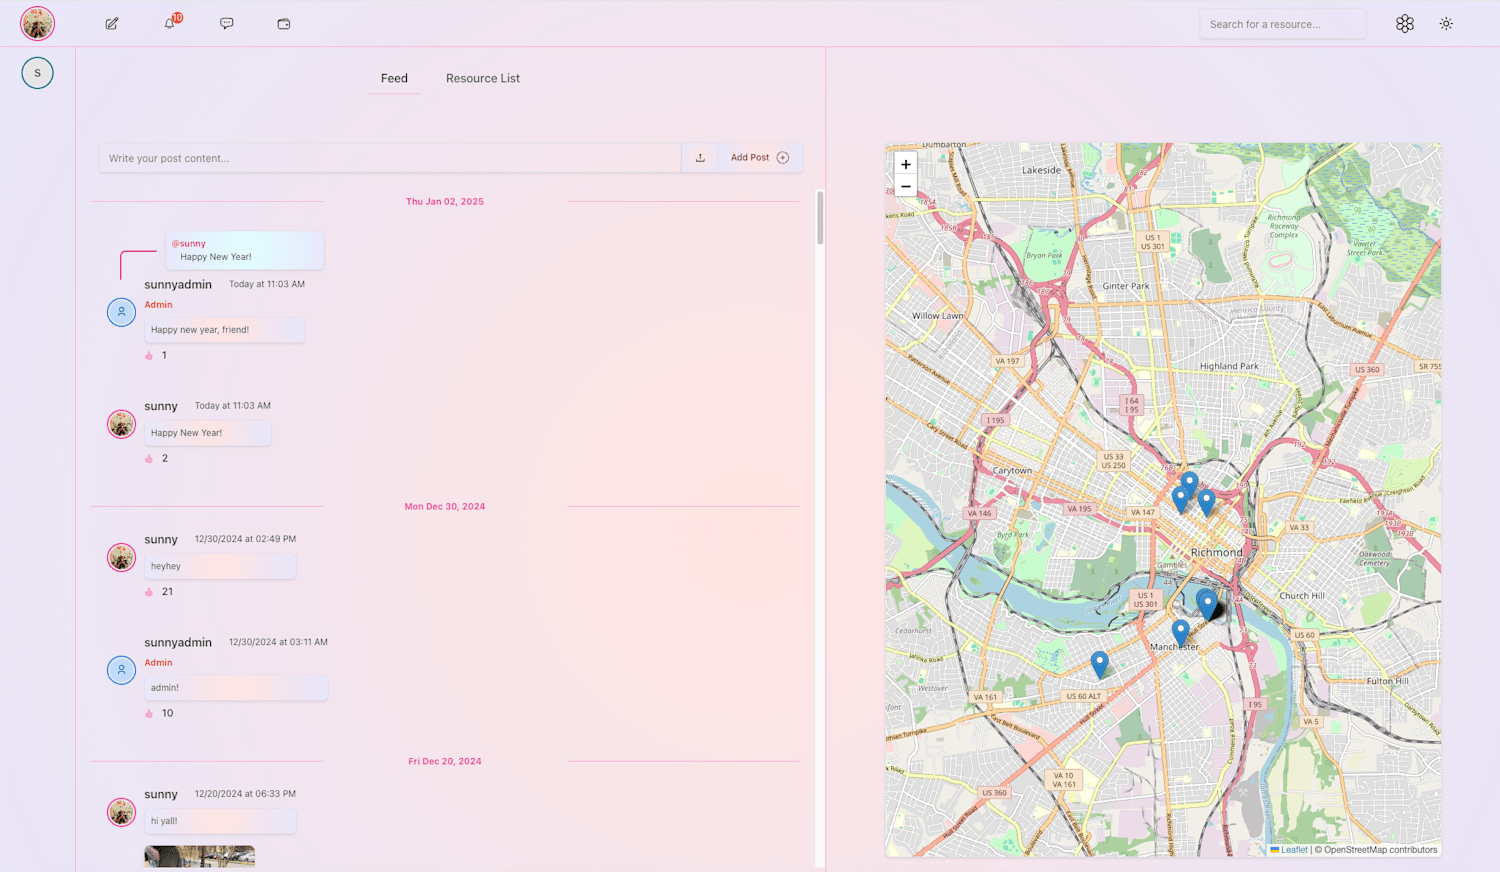Like the 'admin!' post
The width and height of the screenshot is (1500, 872).
[149, 713]
